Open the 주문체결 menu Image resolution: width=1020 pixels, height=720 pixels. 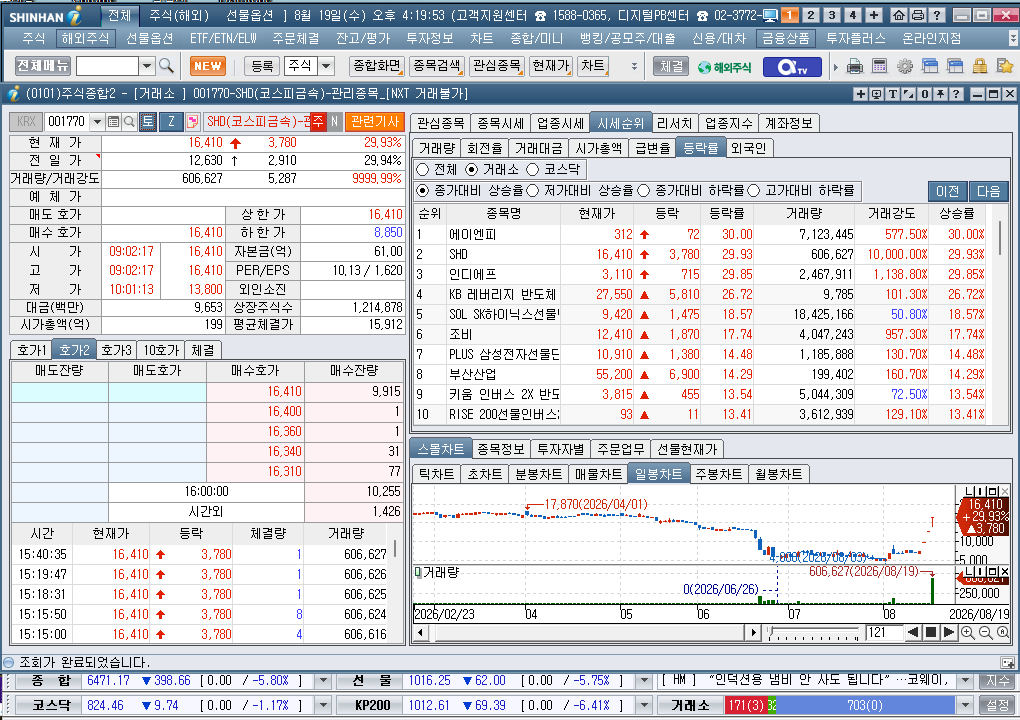(295, 38)
